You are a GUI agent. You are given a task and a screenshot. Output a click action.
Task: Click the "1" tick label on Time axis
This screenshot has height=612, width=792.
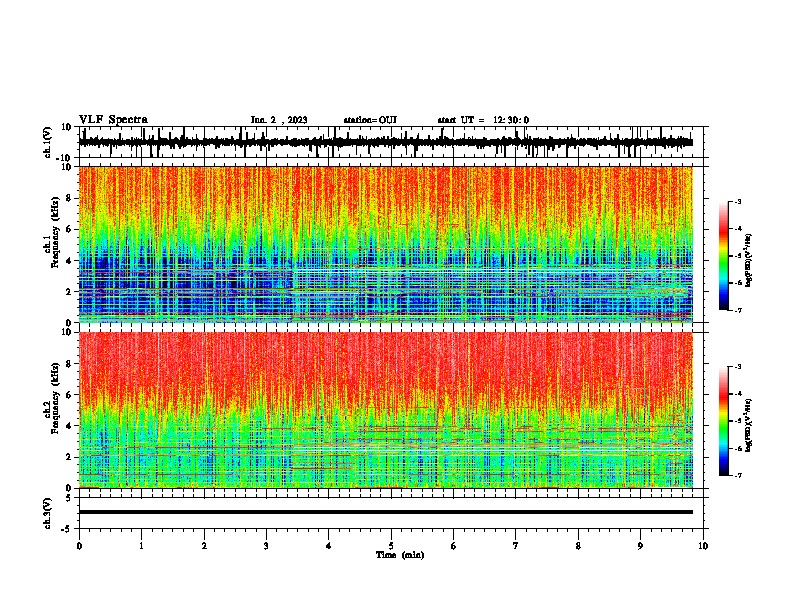141,546
